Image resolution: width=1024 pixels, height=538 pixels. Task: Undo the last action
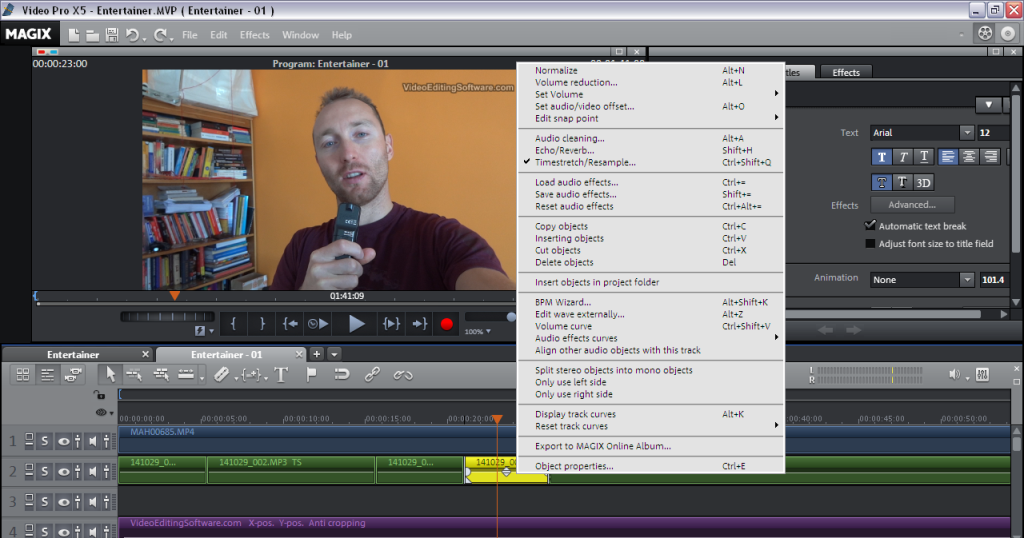pyautogui.click(x=133, y=35)
